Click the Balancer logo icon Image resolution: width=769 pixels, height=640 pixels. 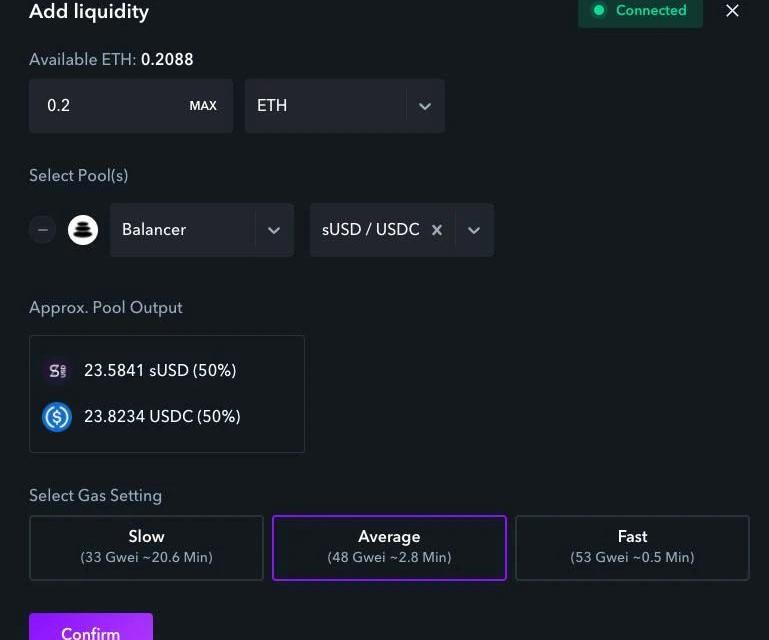[x=83, y=230]
